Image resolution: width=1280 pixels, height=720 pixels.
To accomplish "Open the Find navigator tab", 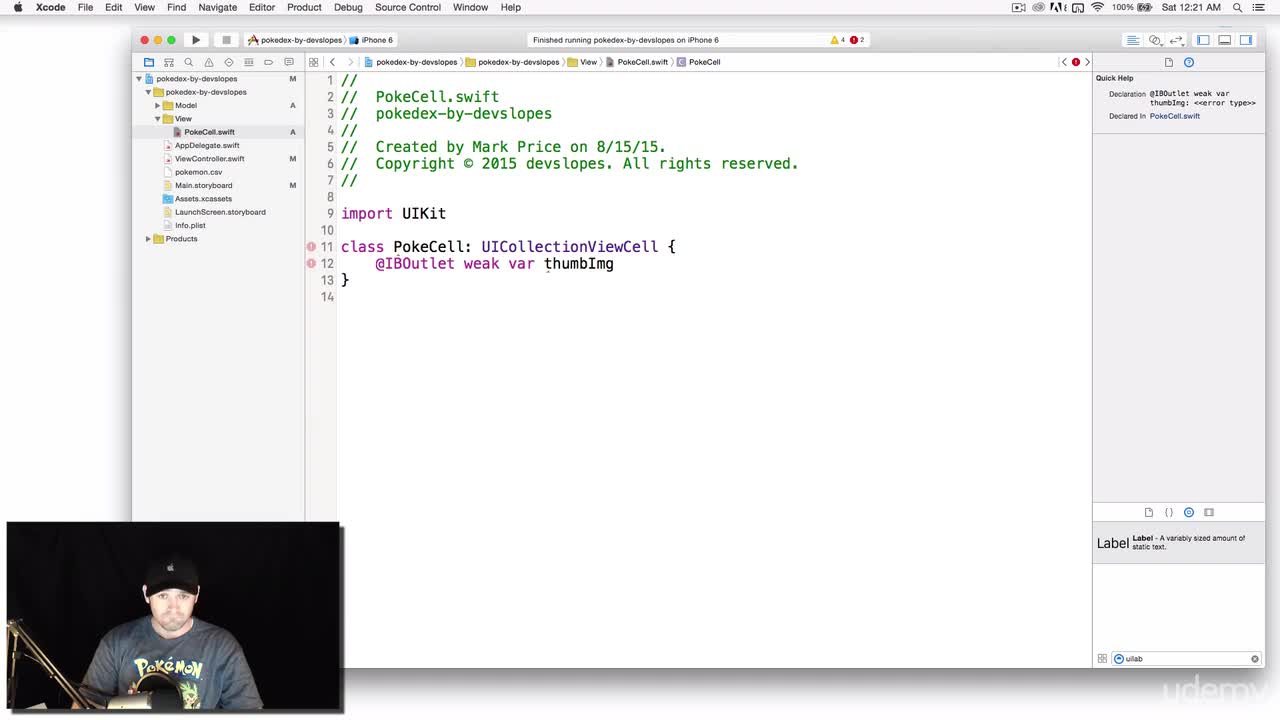I will click(188, 62).
